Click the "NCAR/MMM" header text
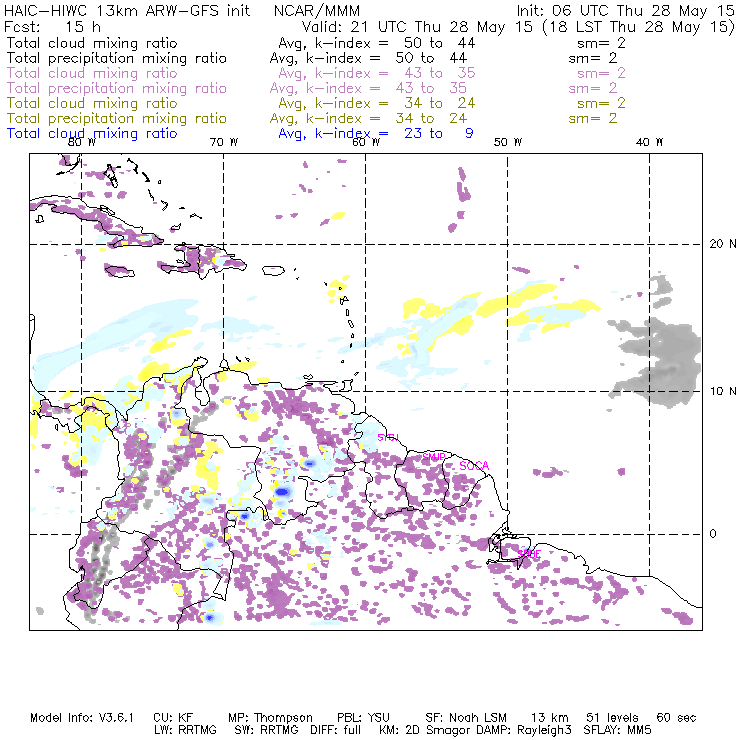Screen dimensions: 740x740 (x=317, y=10)
